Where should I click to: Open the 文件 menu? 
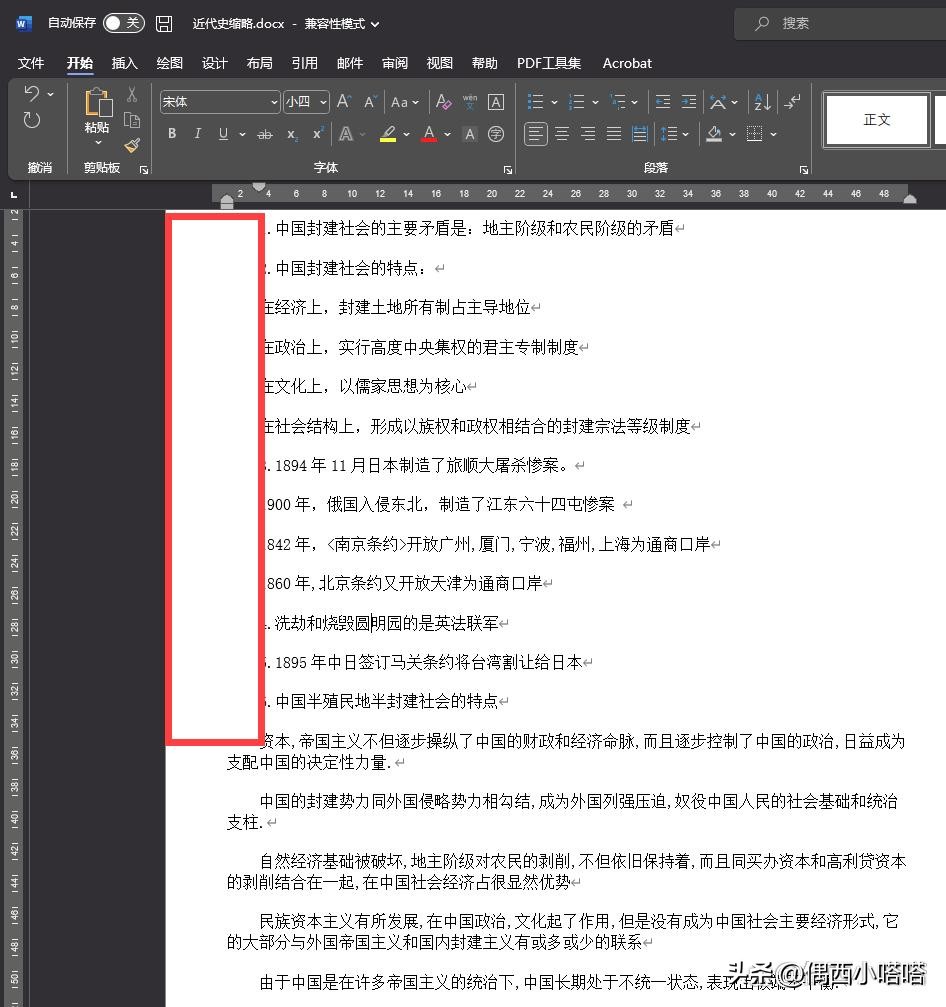click(31, 63)
